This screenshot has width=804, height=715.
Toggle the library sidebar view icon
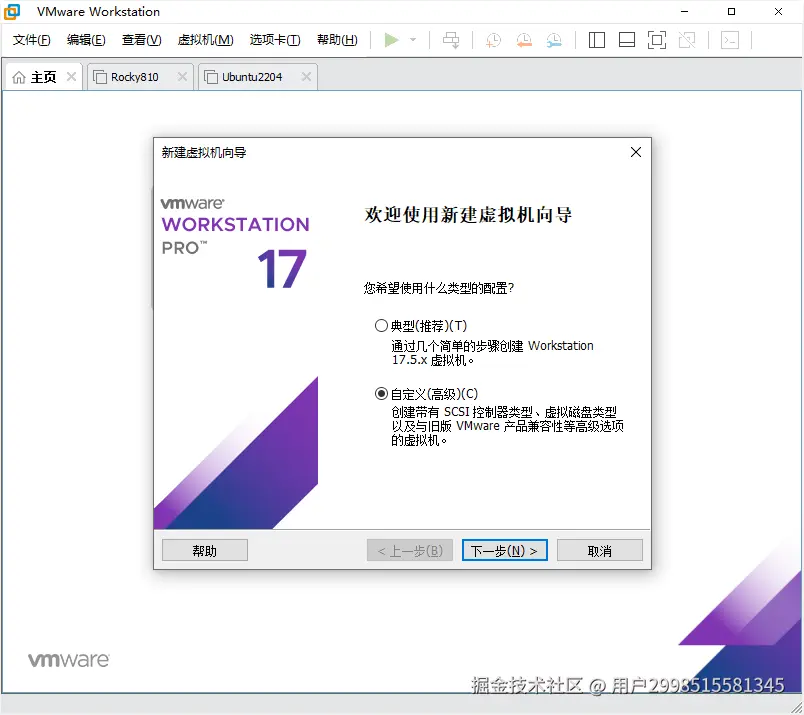point(596,40)
